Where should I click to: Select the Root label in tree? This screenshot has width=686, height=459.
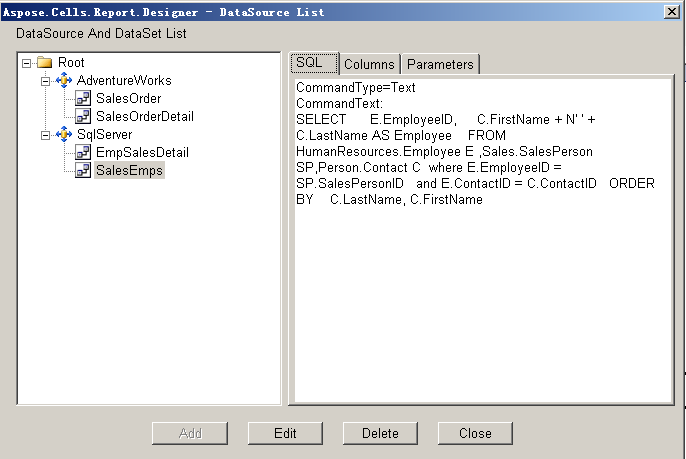(x=71, y=63)
